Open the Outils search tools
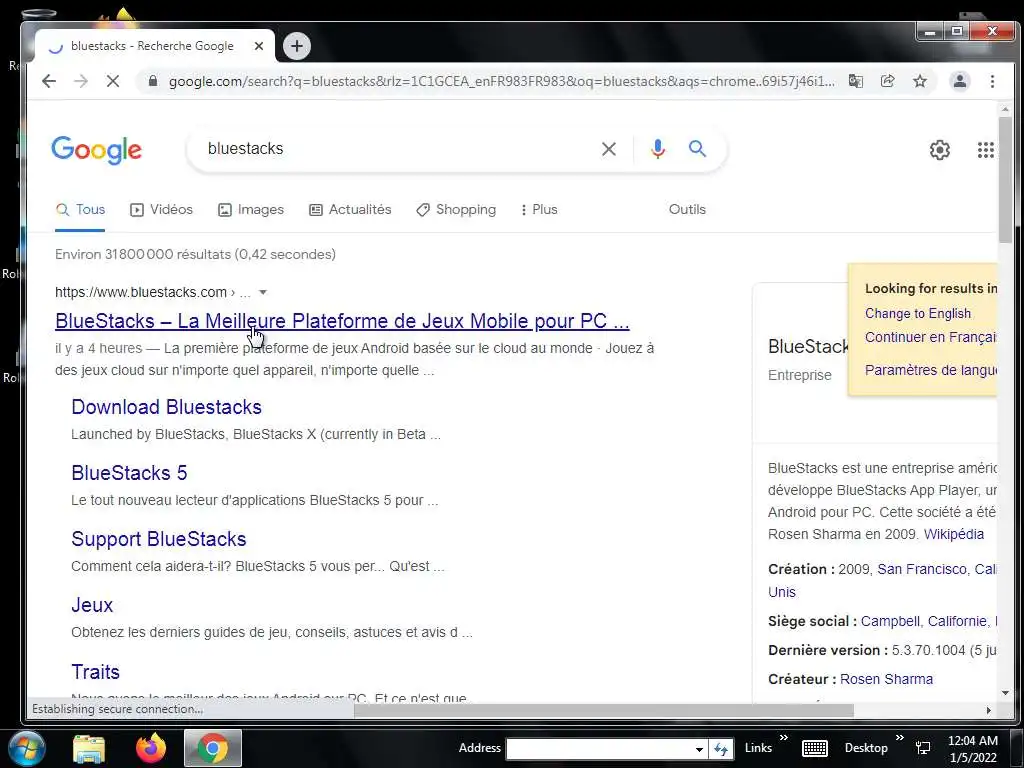Image resolution: width=1024 pixels, height=768 pixels. pyautogui.click(x=687, y=210)
